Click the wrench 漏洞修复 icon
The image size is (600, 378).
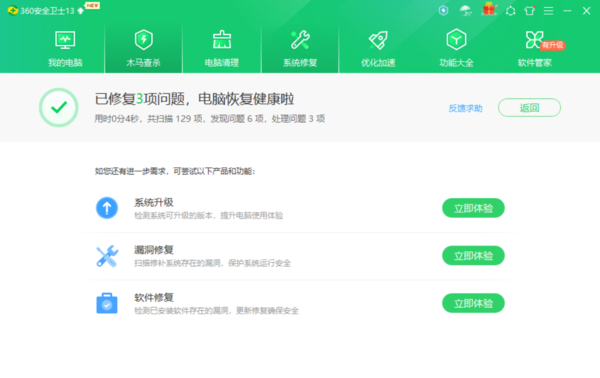(107, 256)
